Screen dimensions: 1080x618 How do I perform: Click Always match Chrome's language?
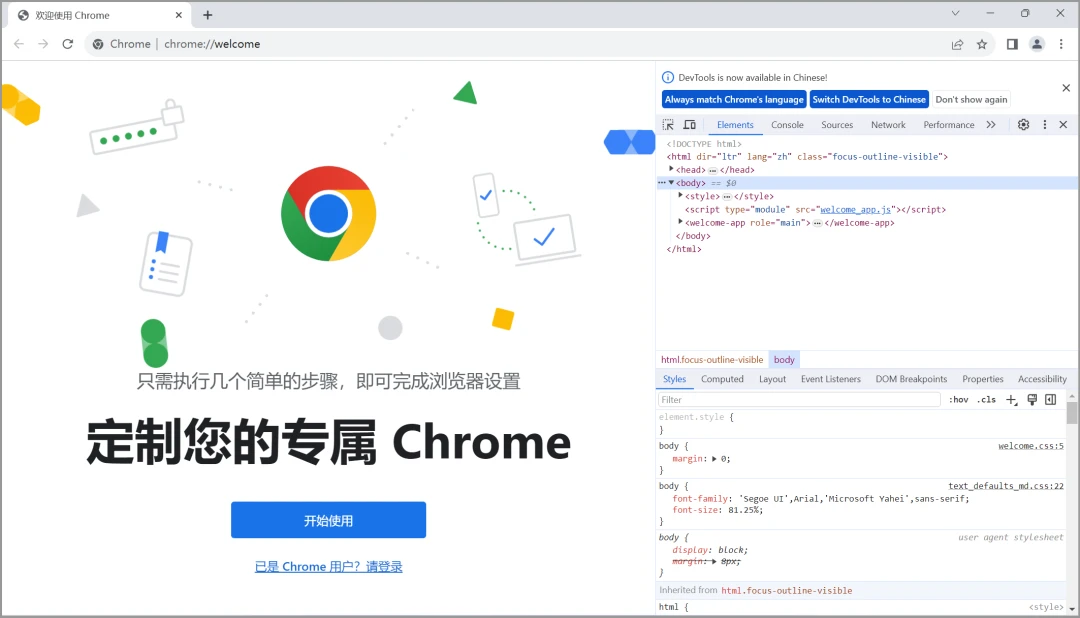[734, 99]
